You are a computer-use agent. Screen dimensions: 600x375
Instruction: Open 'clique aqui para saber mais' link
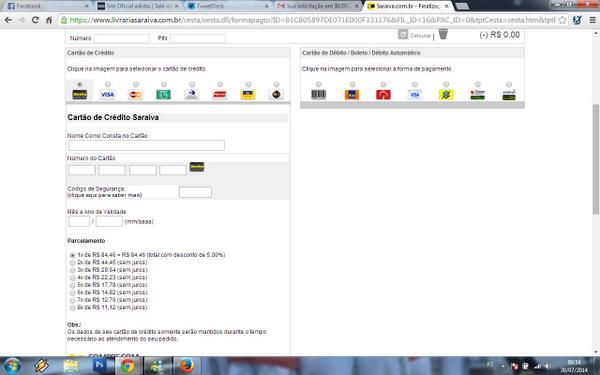pos(104,195)
